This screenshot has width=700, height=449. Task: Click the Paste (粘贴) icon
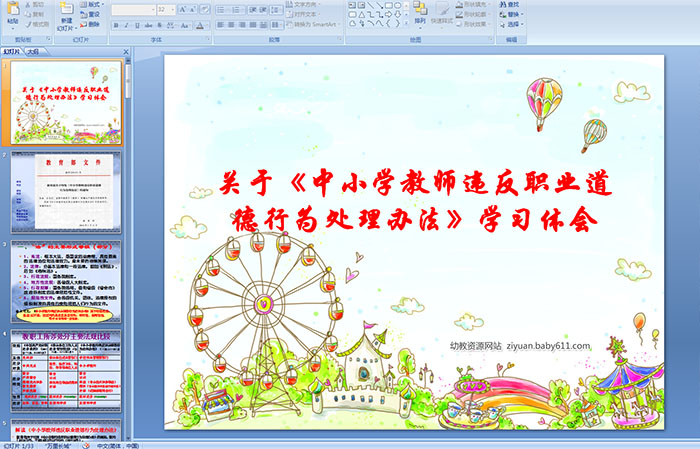tap(13, 9)
